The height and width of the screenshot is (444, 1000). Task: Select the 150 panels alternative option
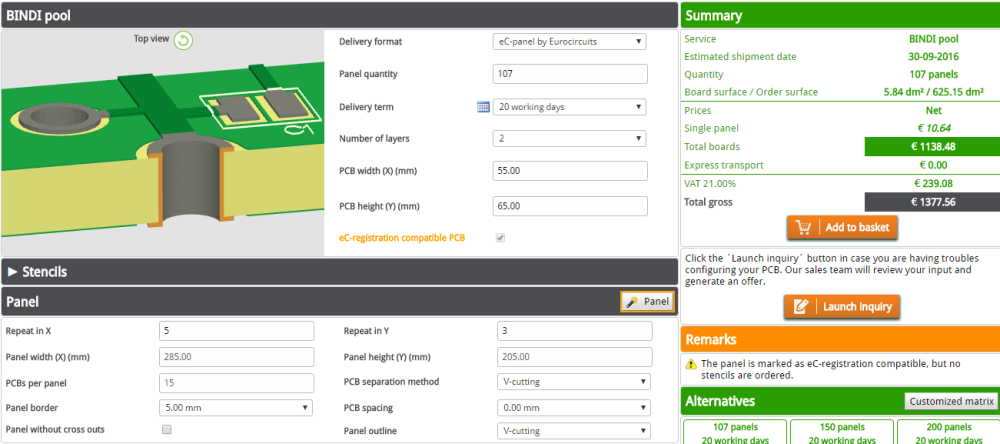click(x=840, y=433)
